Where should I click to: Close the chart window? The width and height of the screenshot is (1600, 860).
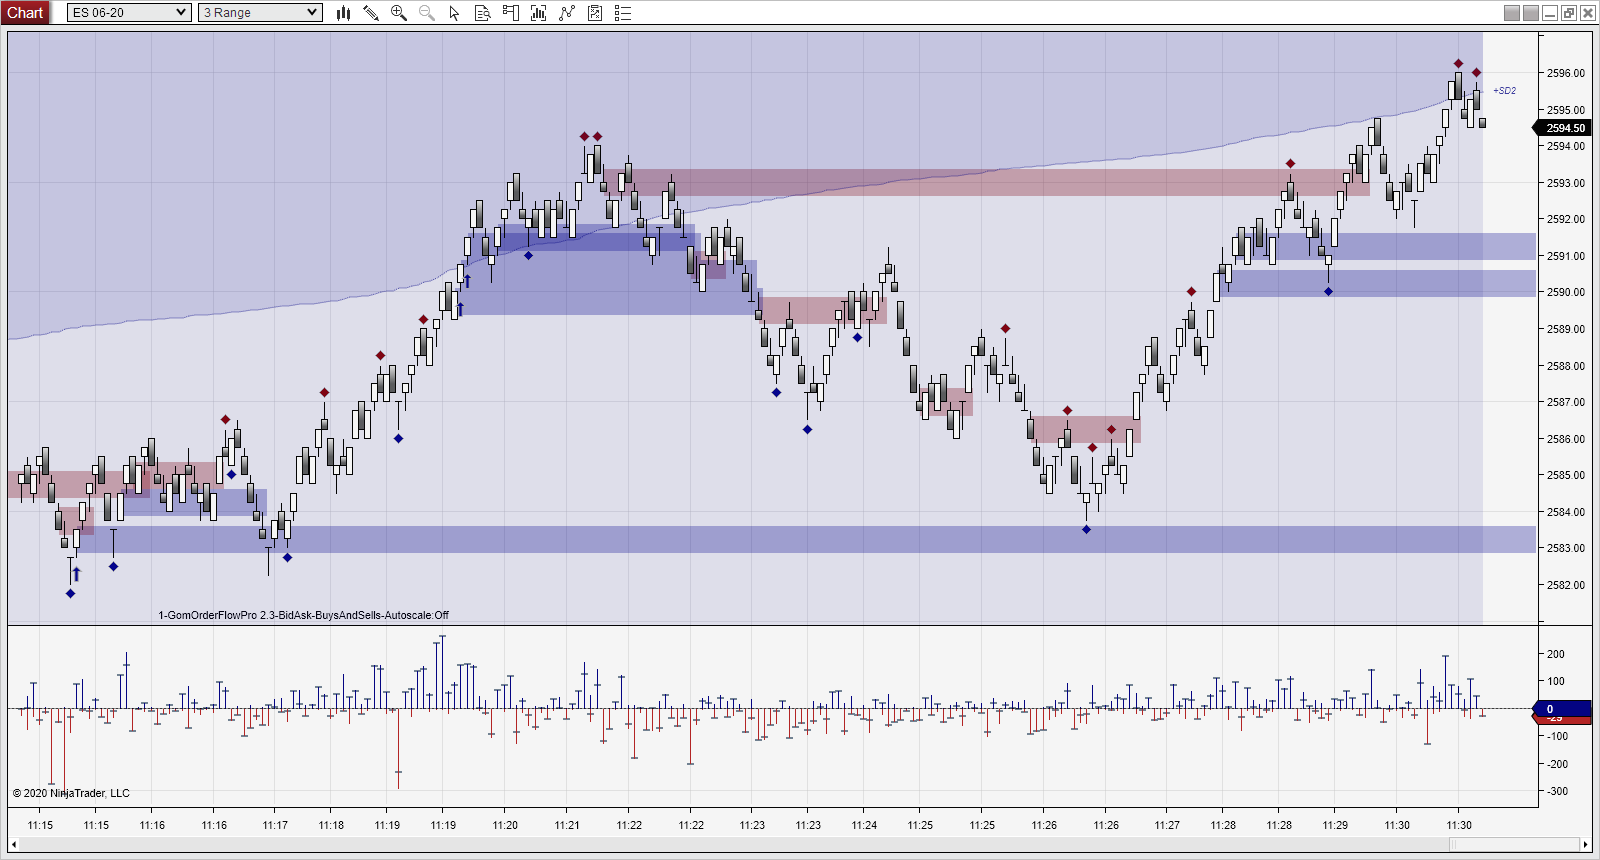(1588, 13)
